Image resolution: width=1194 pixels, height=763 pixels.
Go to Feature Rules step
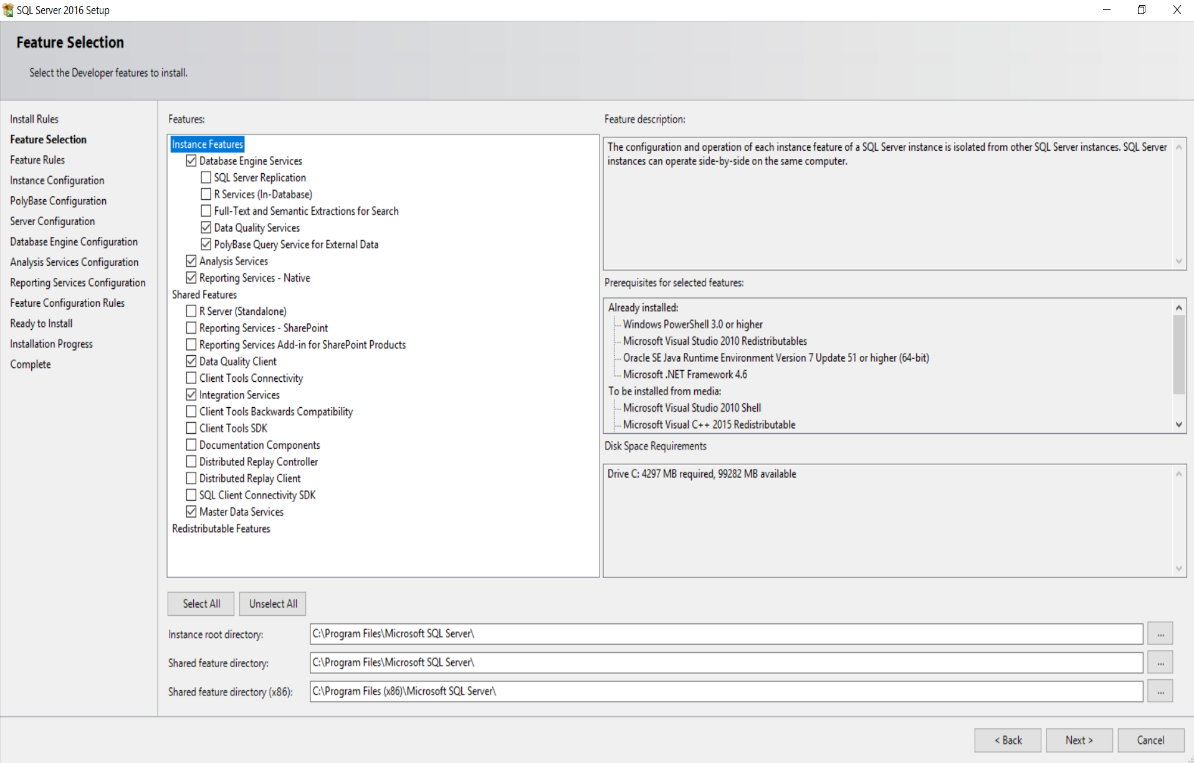[37, 160]
